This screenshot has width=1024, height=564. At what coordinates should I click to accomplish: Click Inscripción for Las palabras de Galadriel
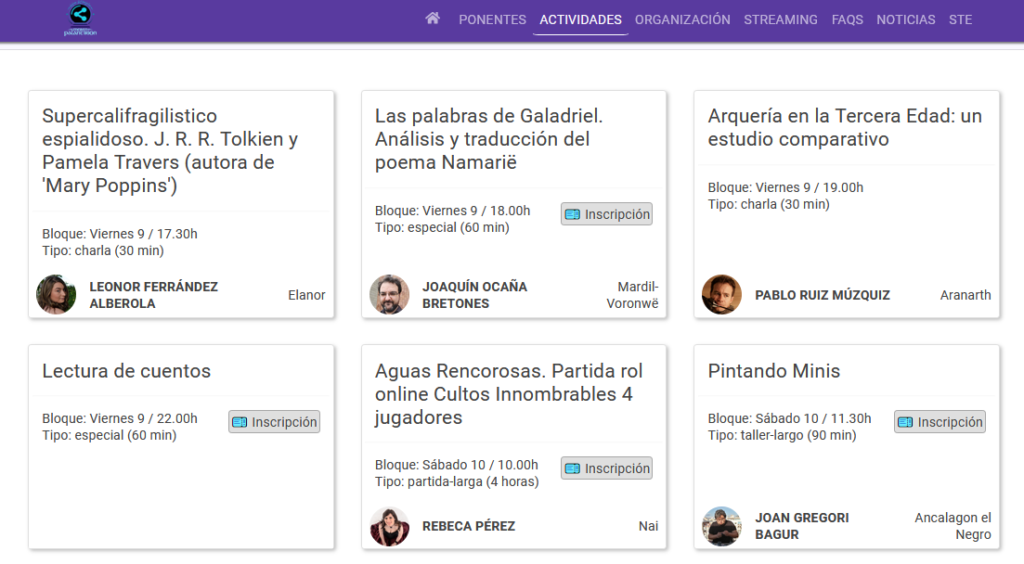(x=606, y=214)
